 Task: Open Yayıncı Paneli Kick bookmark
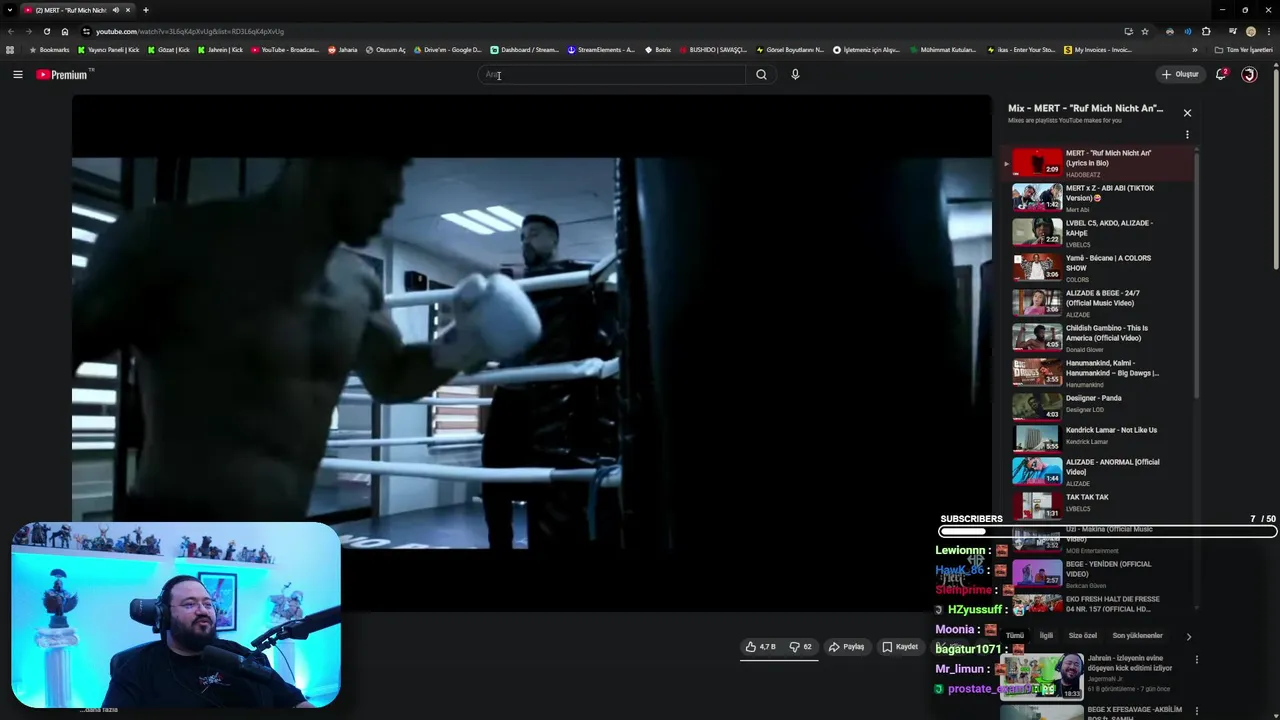109,50
